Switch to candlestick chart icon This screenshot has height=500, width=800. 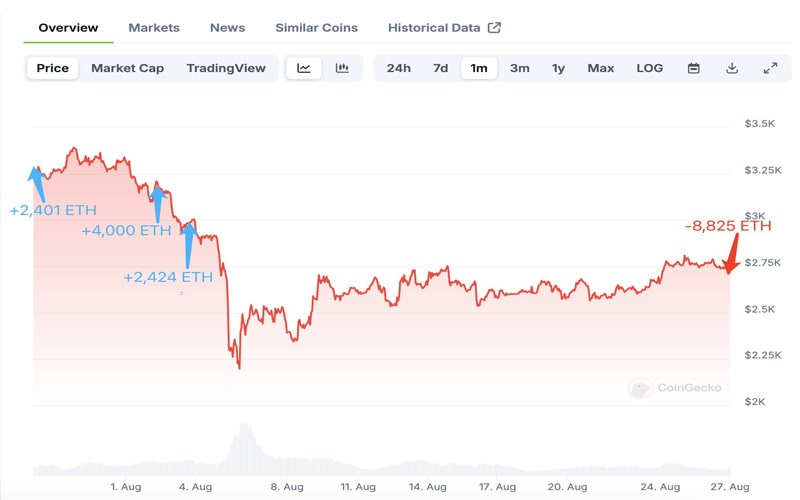tap(342, 68)
